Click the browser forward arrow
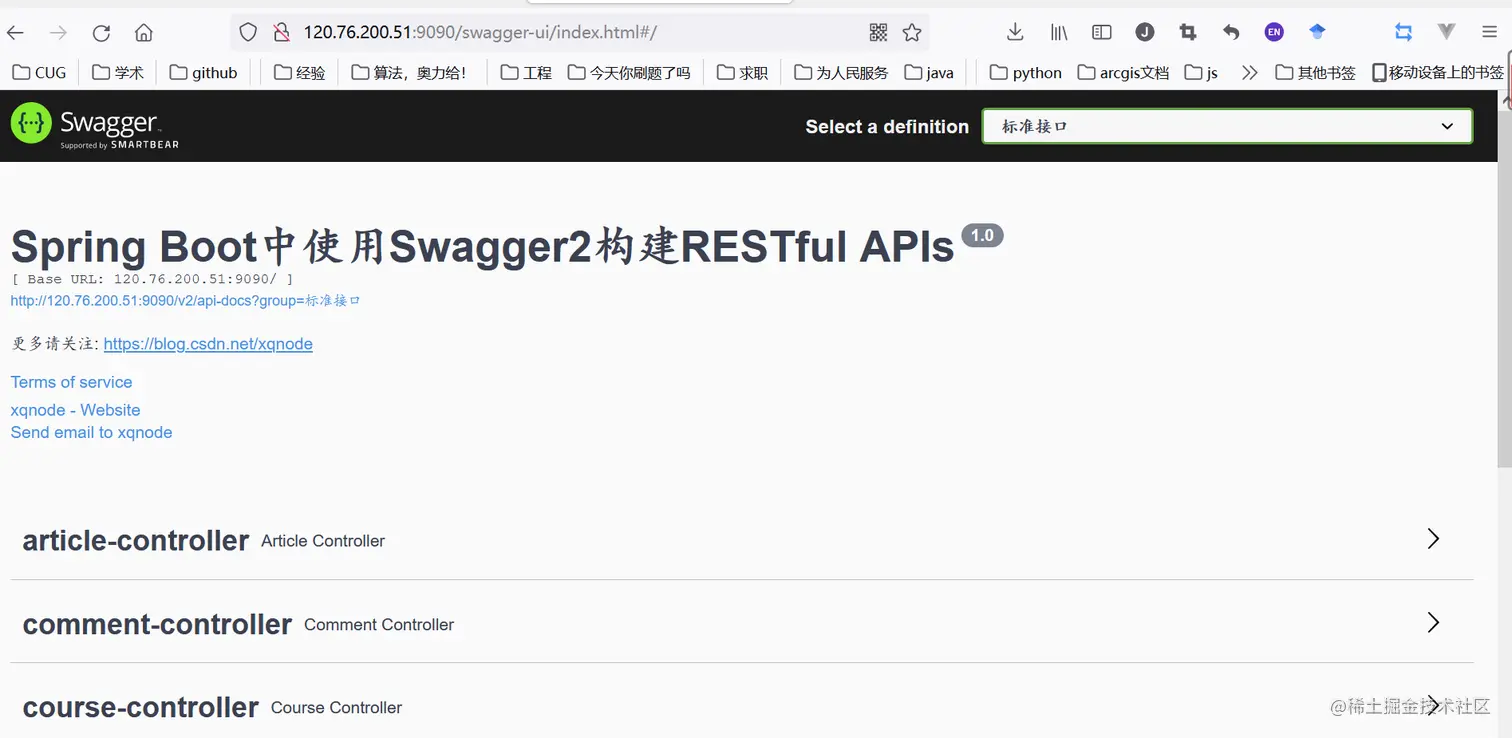This screenshot has width=1512, height=738. click(x=58, y=33)
